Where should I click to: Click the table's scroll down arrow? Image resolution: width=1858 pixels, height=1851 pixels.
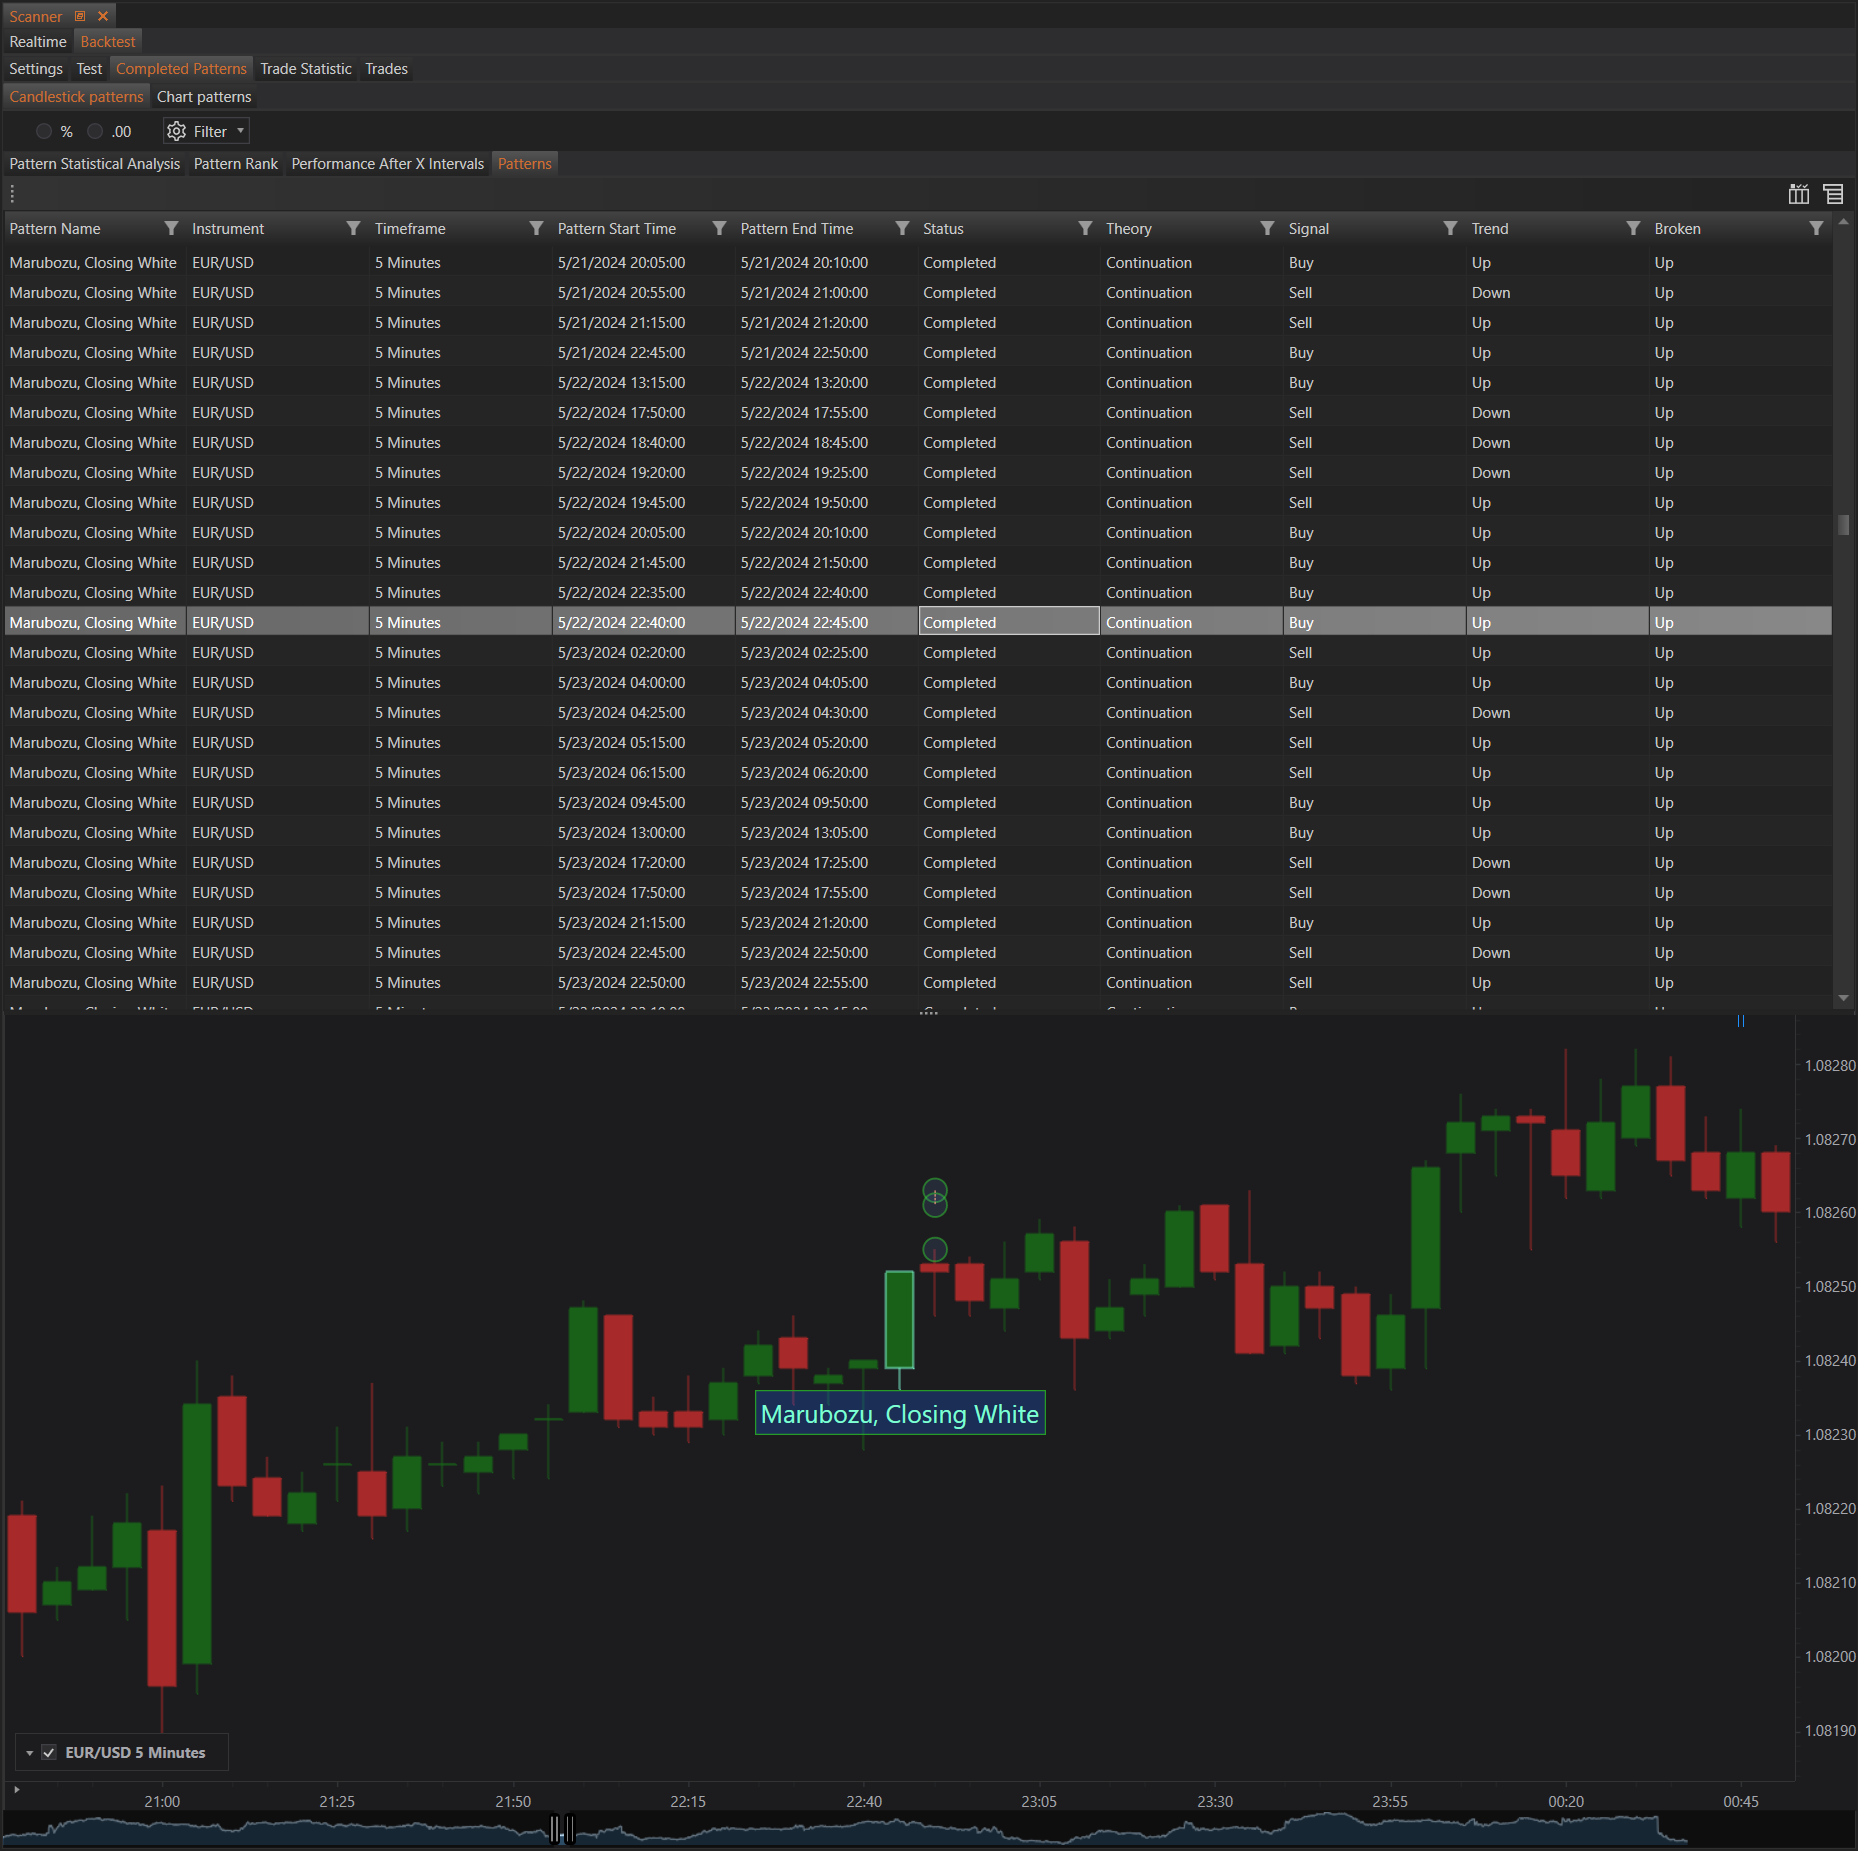[x=1843, y=998]
